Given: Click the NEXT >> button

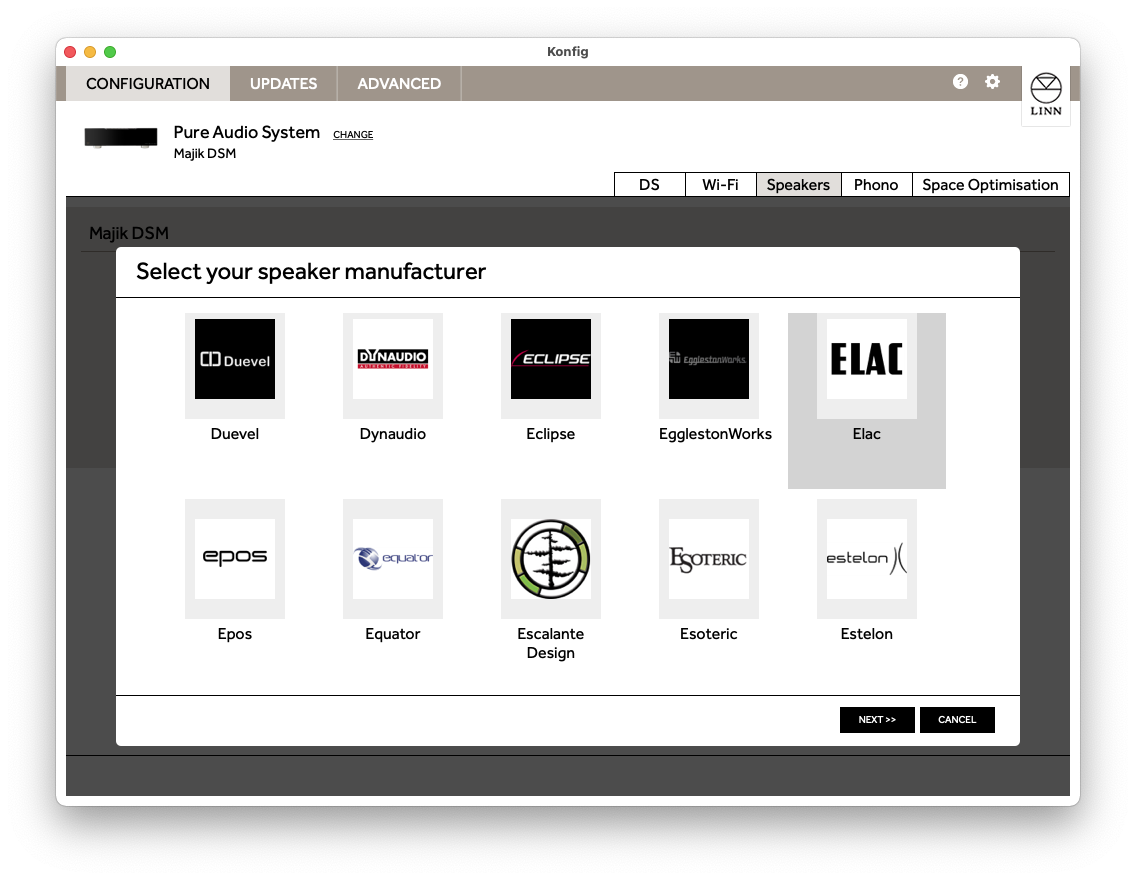Looking at the screenshot, I should pos(877,719).
